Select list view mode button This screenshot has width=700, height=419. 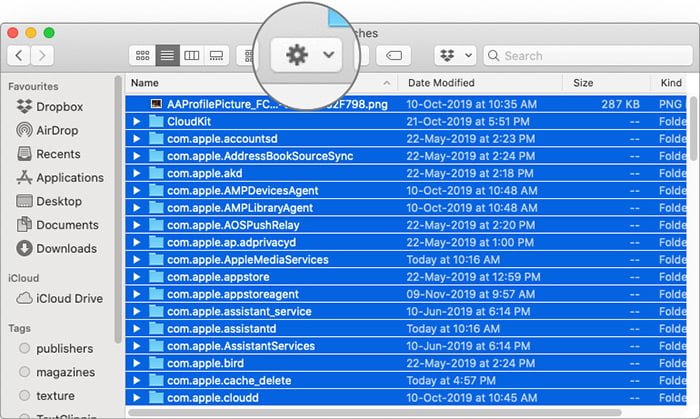167,56
